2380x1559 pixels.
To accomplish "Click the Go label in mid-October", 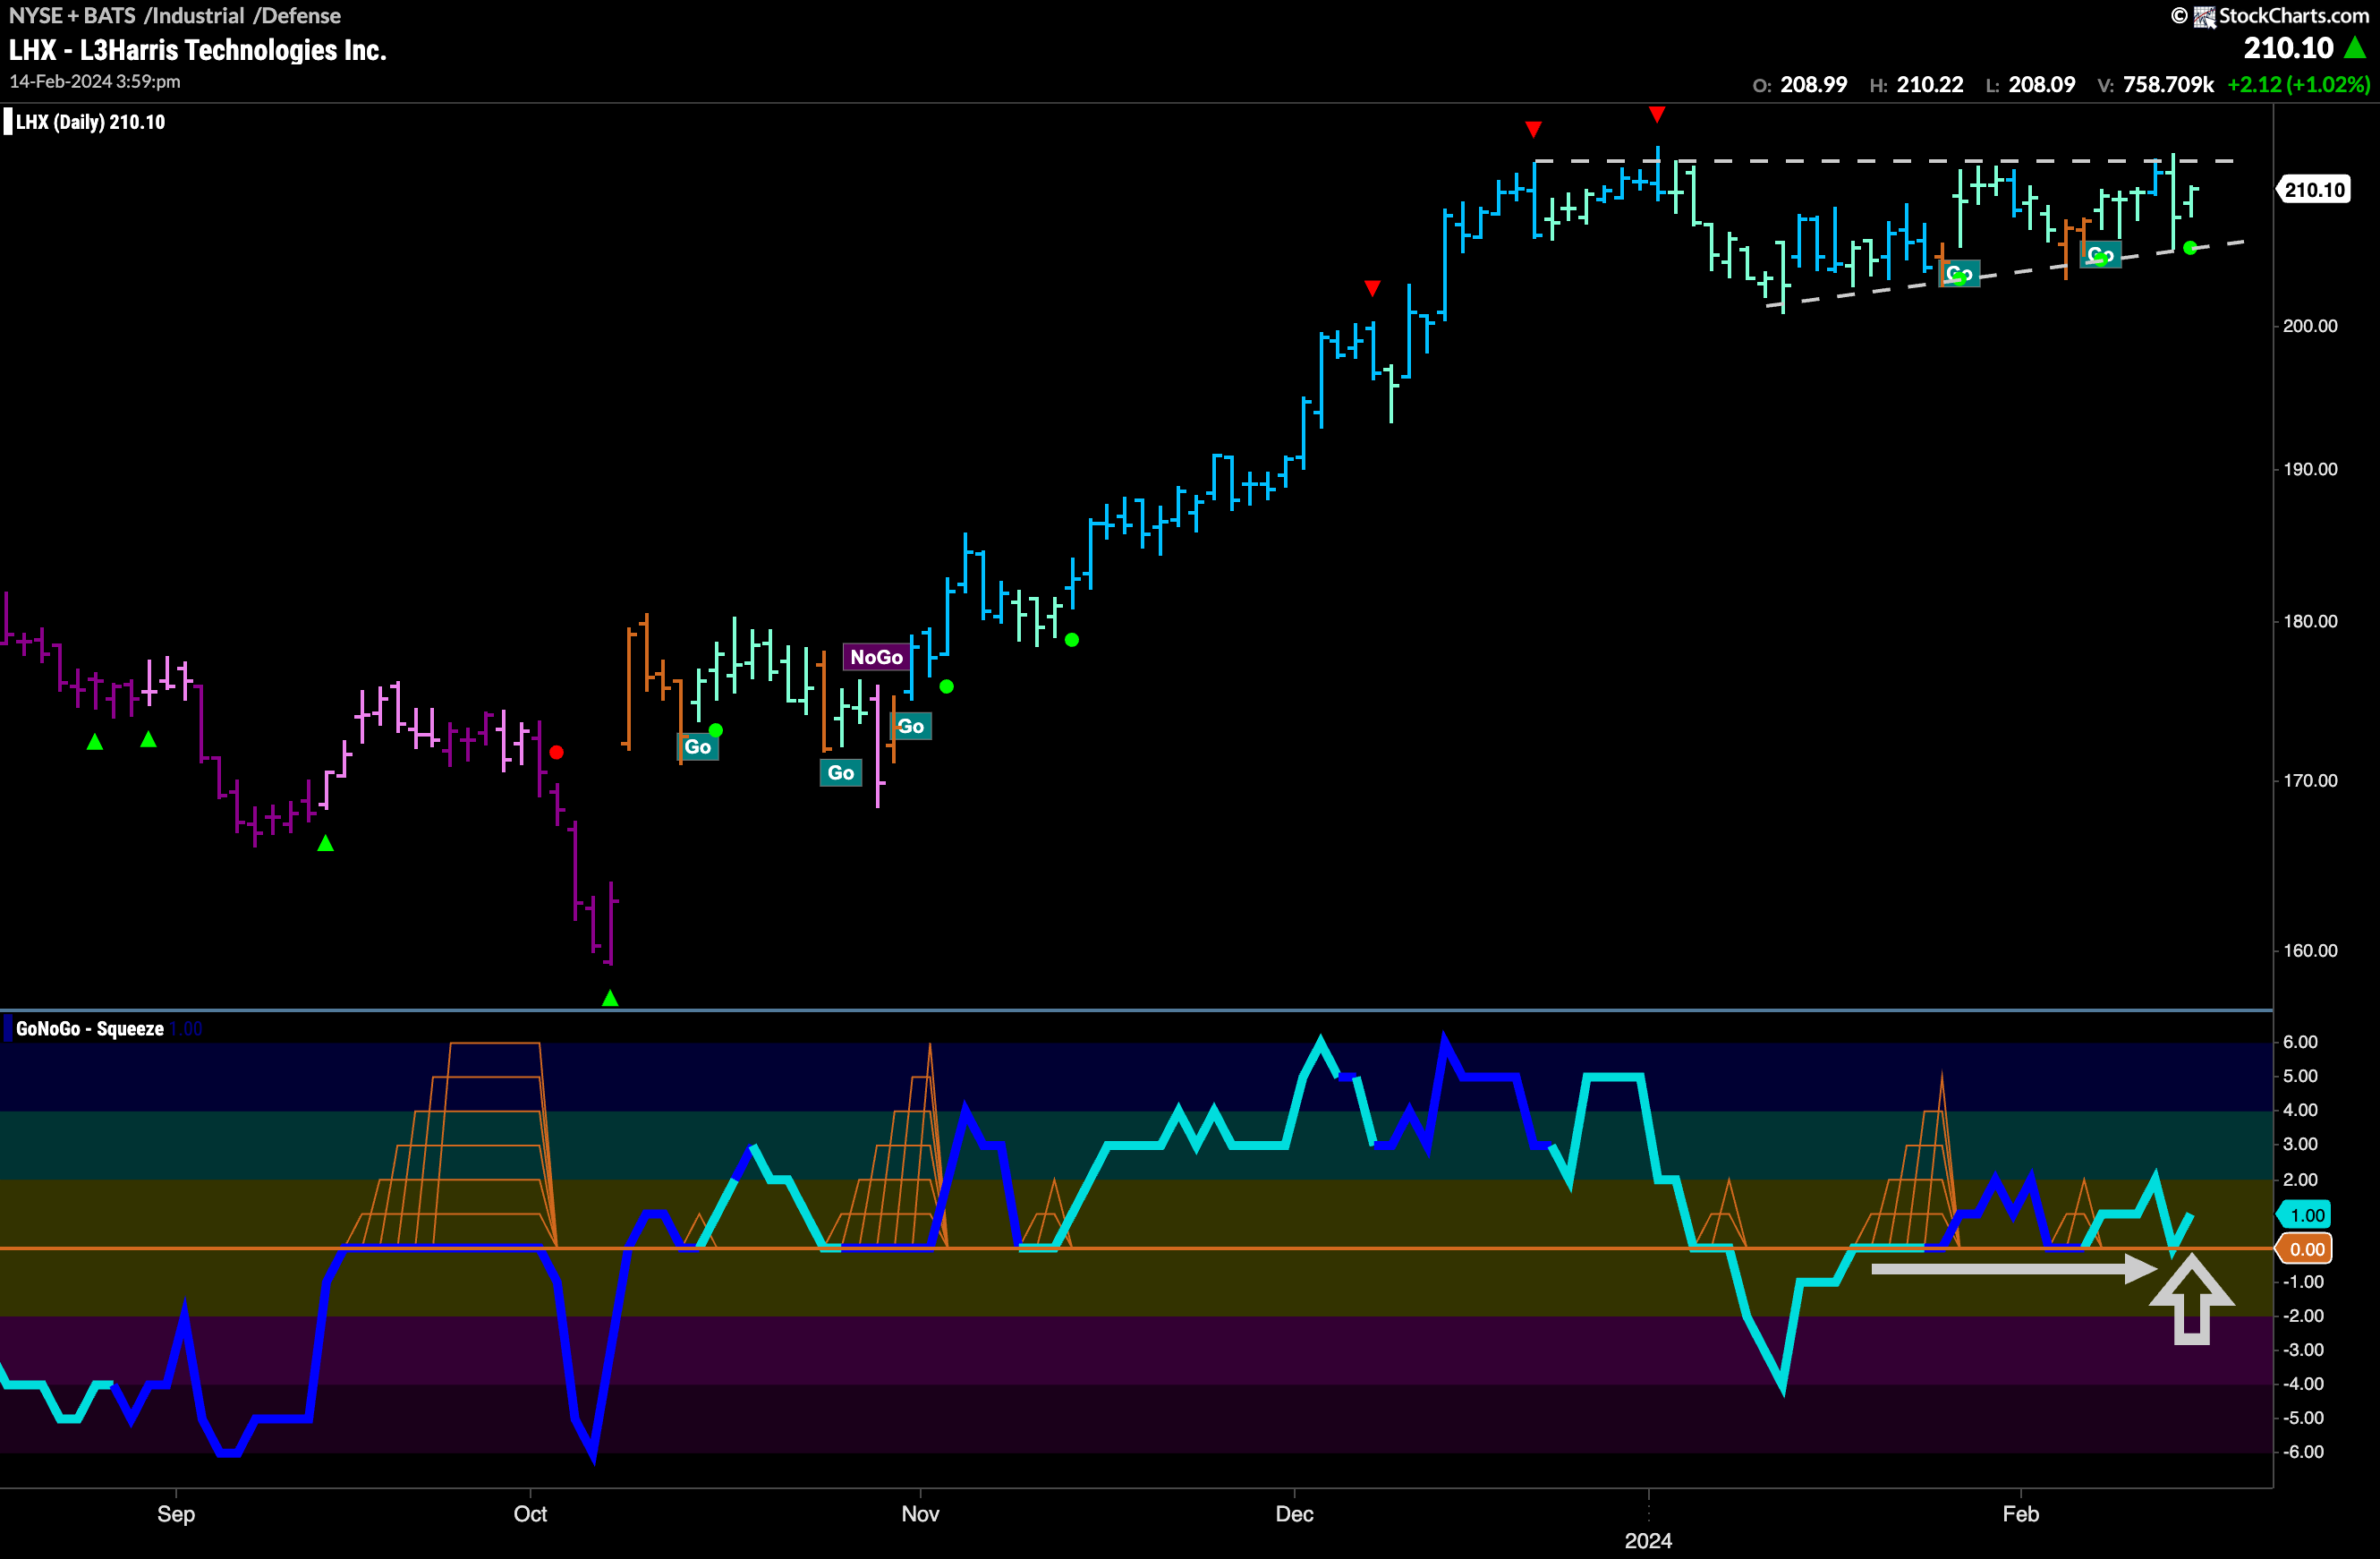I will (698, 747).
